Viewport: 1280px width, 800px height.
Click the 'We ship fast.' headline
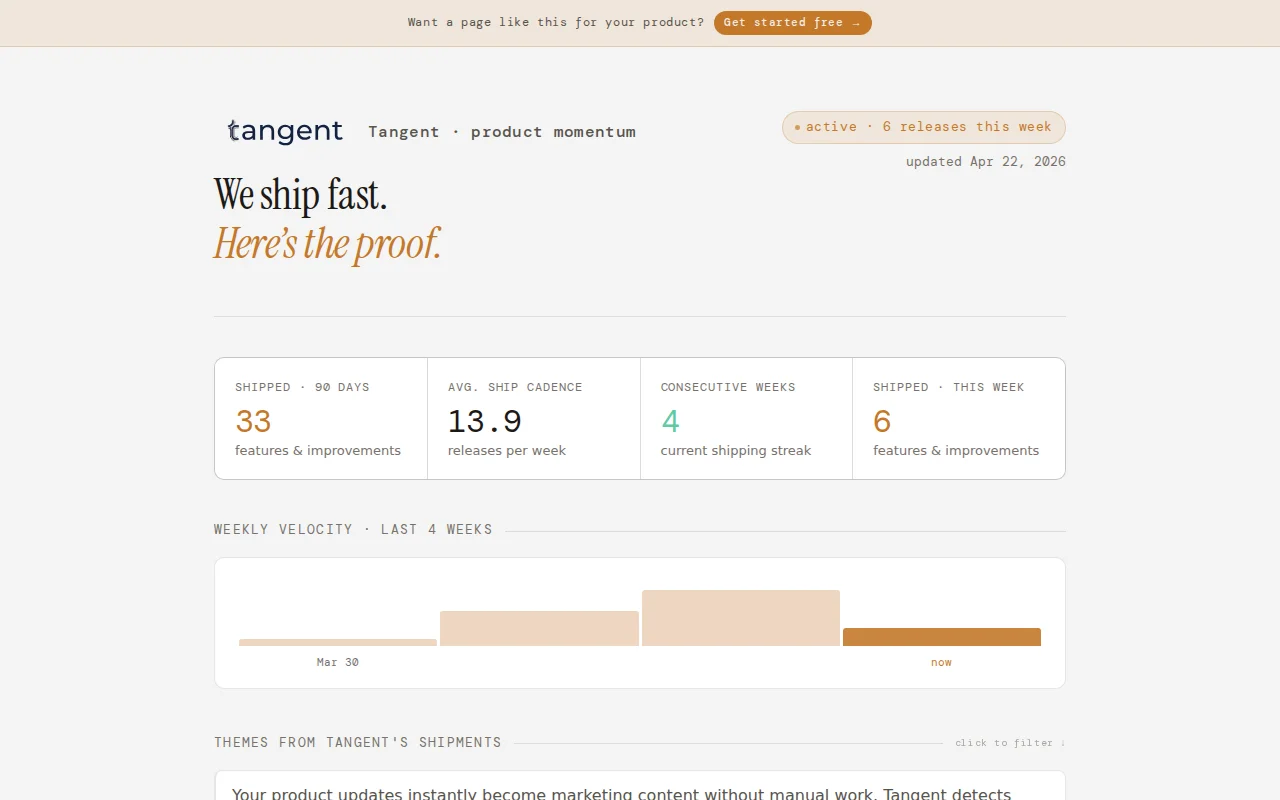[300, 194]
